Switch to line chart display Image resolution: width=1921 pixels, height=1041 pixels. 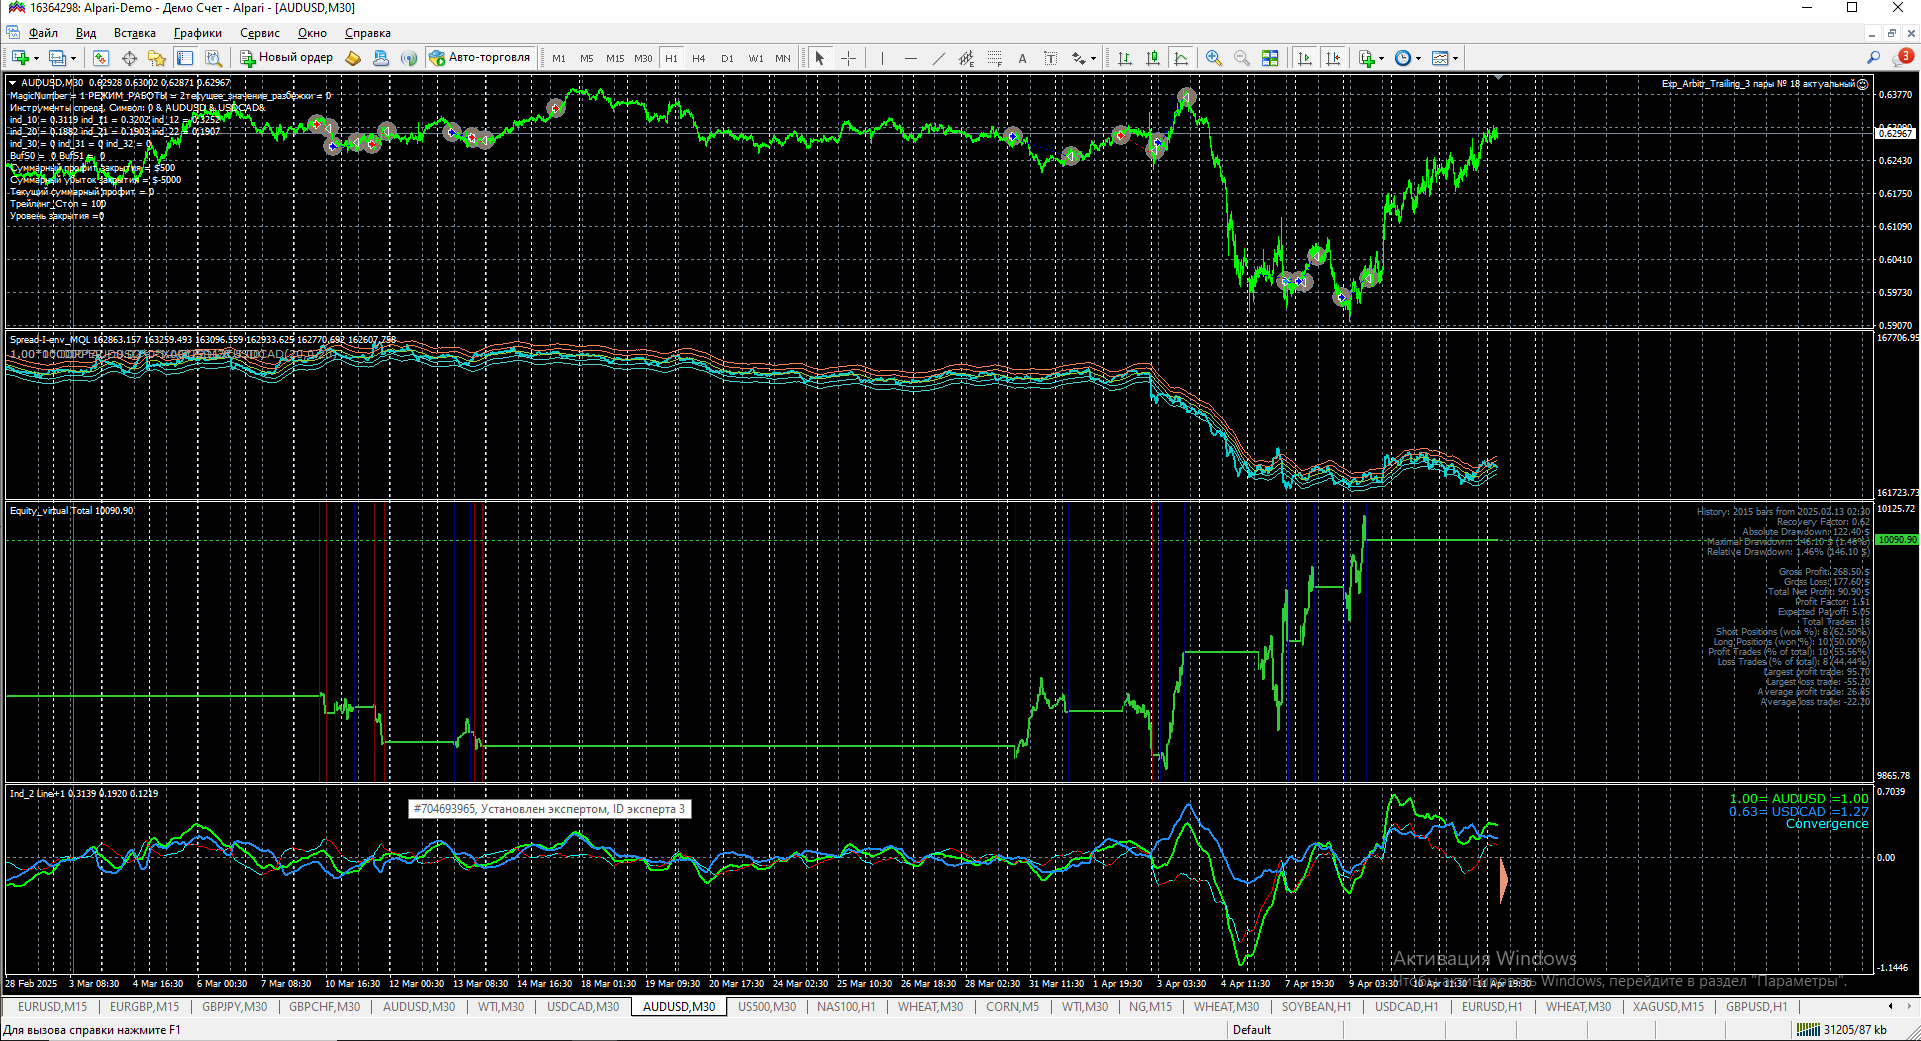coord(1181,58)
